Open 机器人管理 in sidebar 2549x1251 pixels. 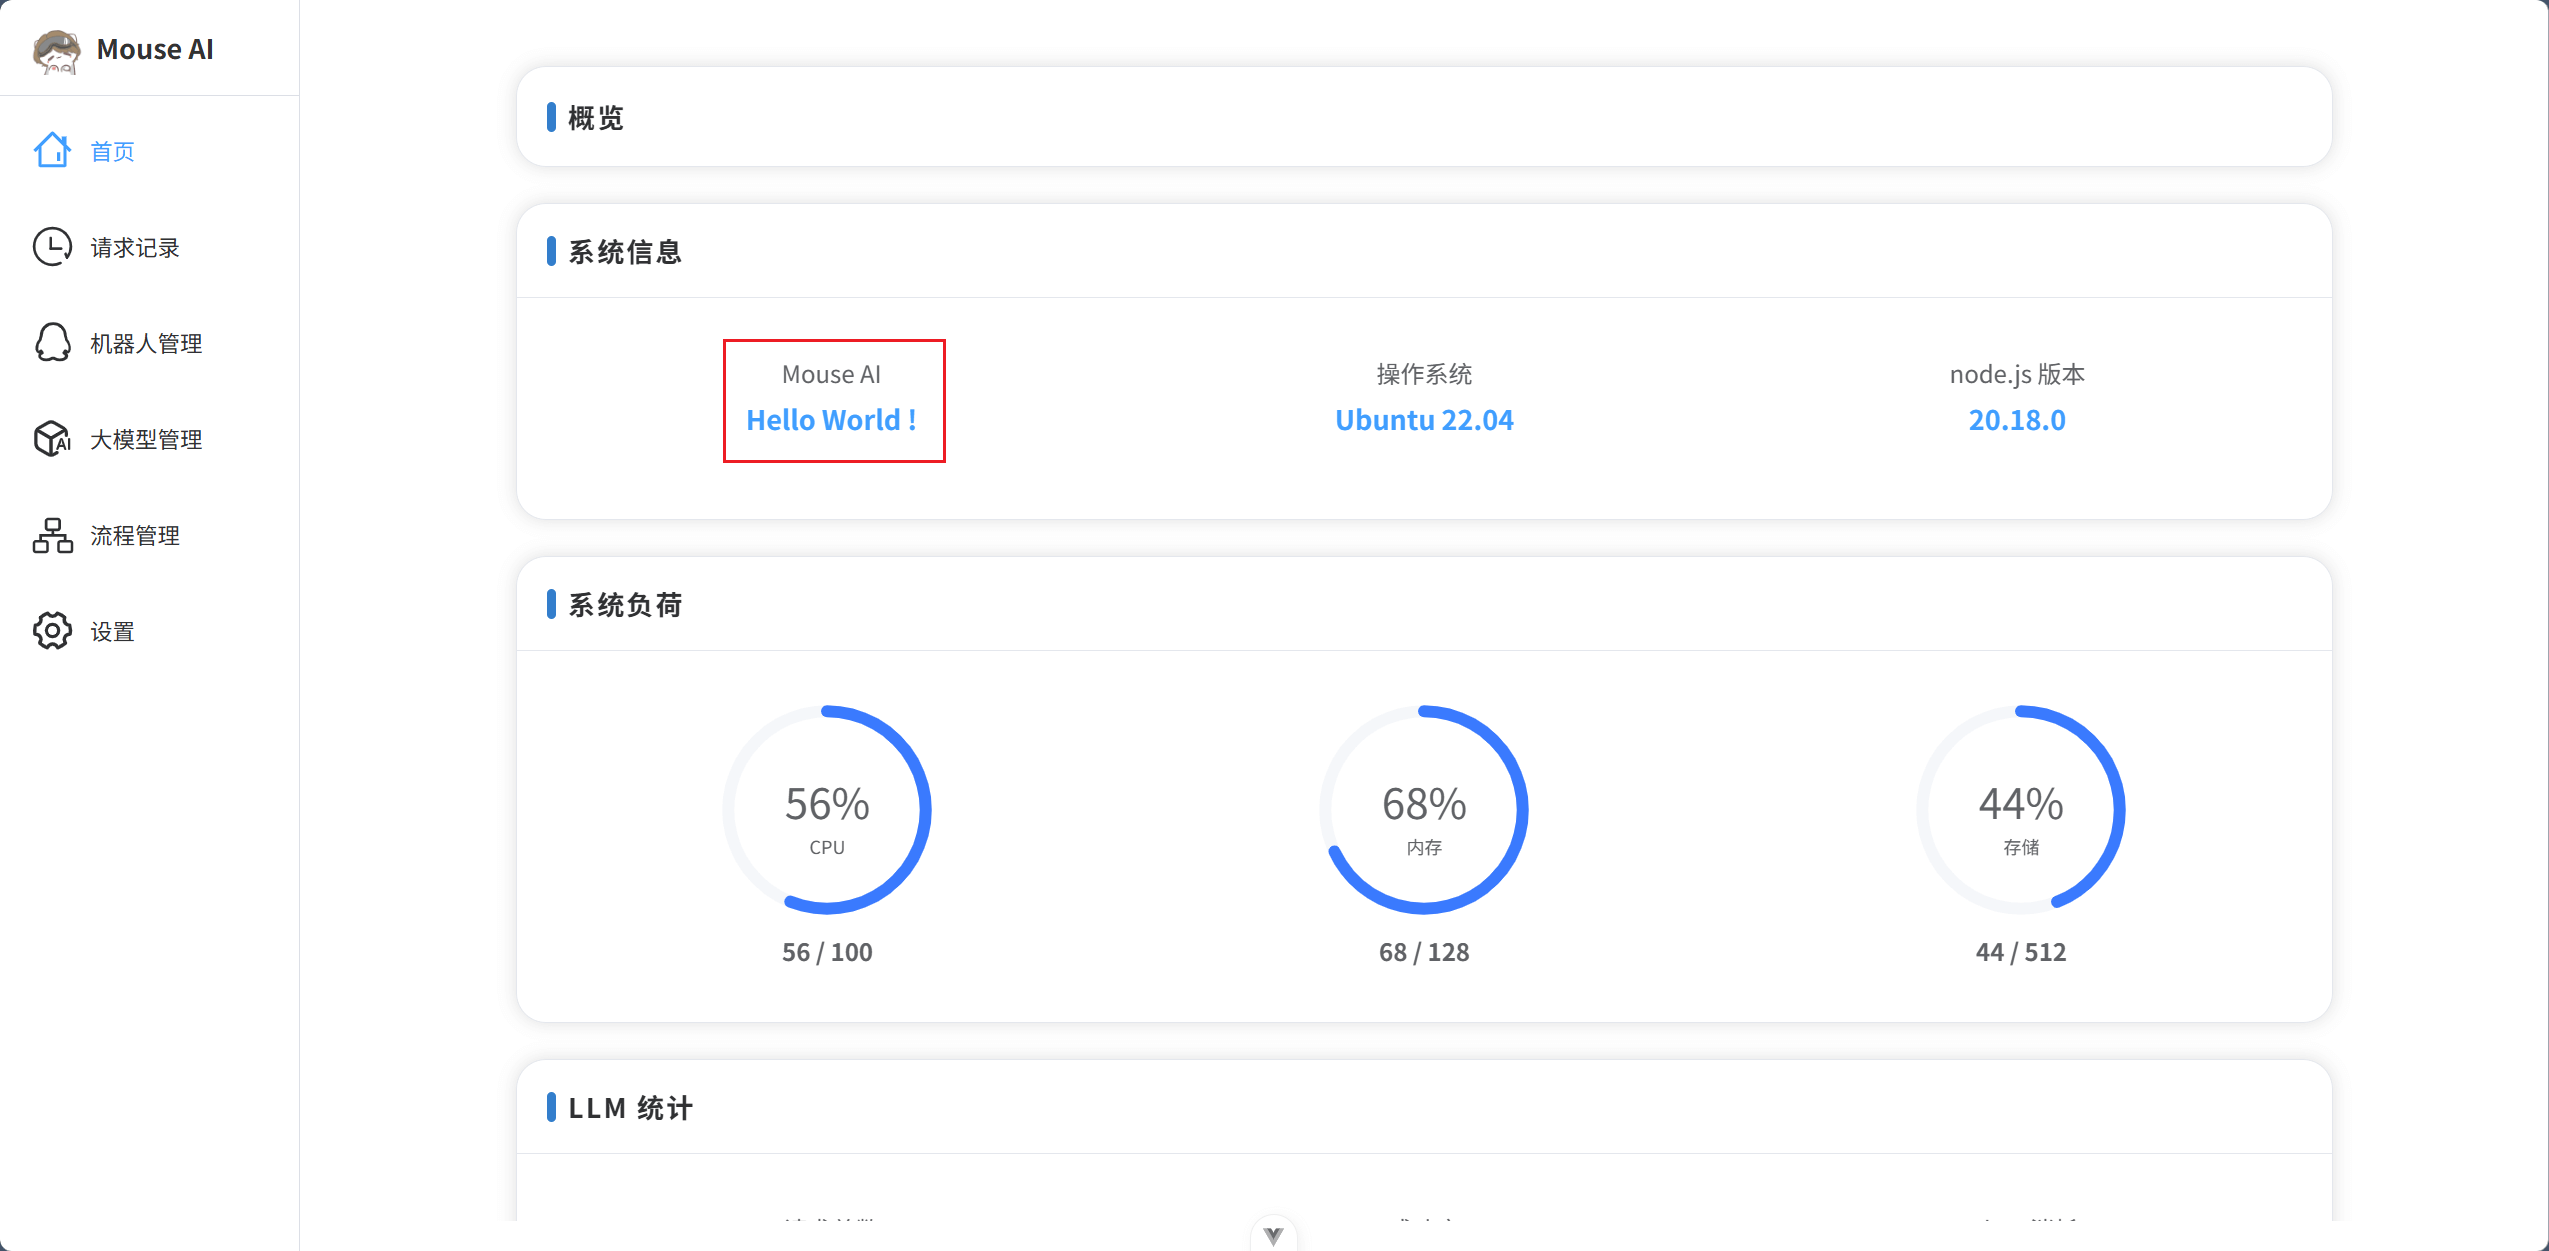tap(146, 343)
